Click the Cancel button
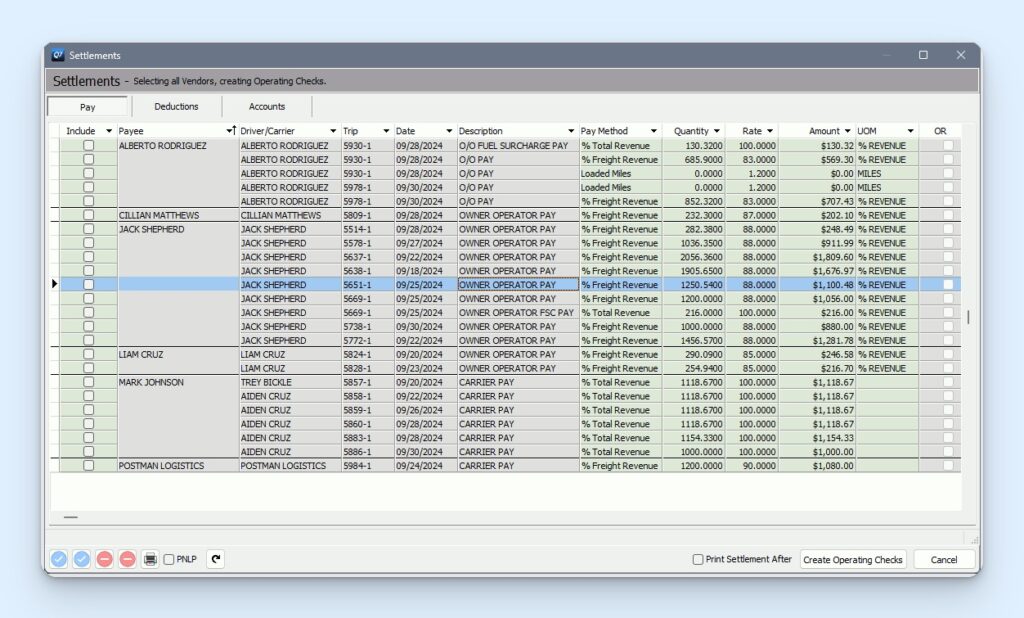The height and width of the screenshot is (618, 1024). [x=944, y=559]
